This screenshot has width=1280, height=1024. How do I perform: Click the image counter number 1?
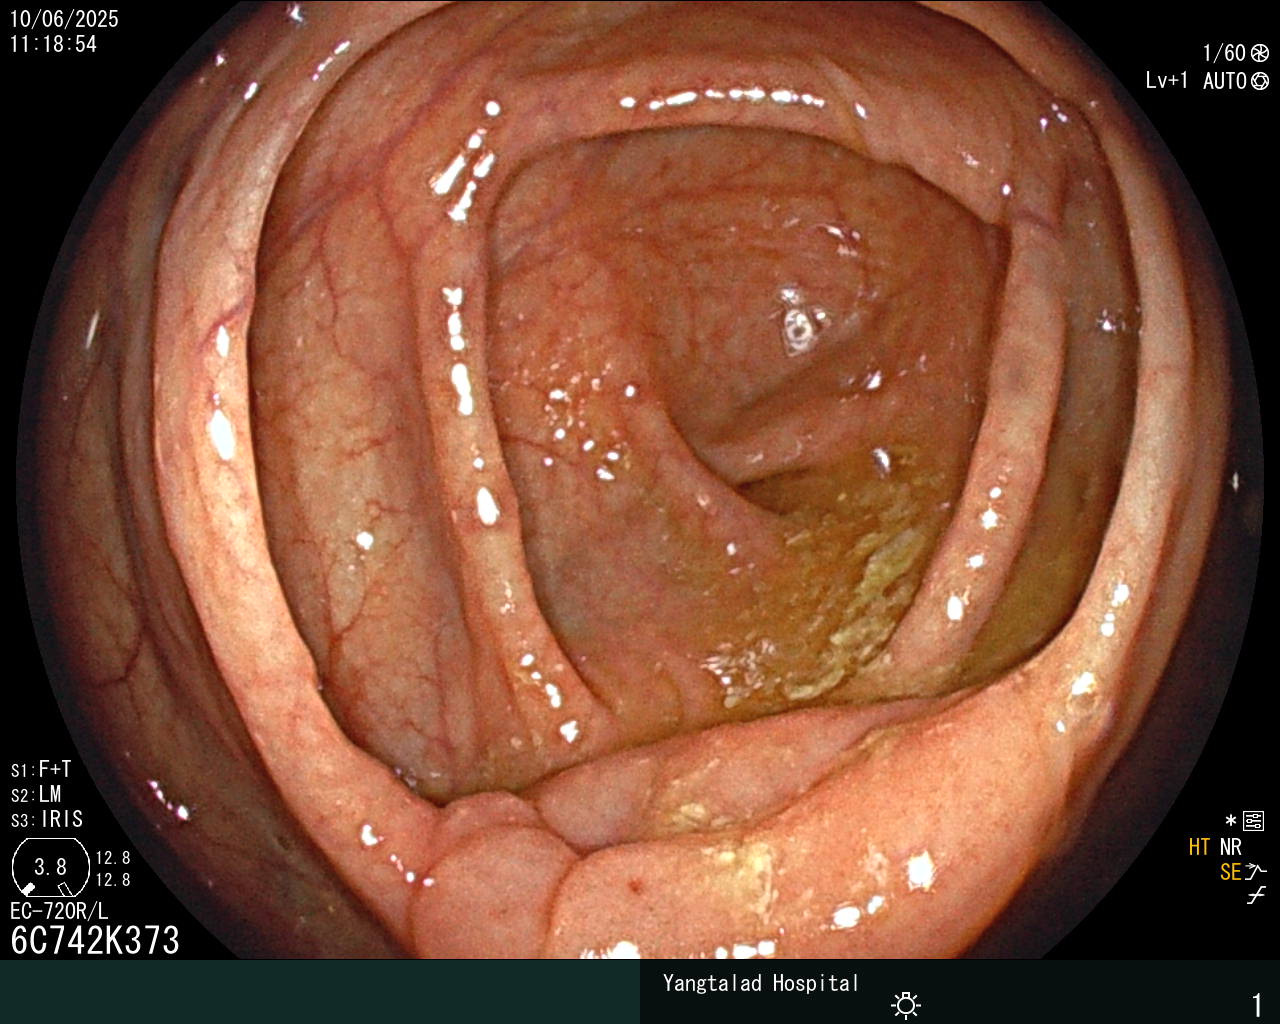pyautogui.click(x=1257, y=1004)
